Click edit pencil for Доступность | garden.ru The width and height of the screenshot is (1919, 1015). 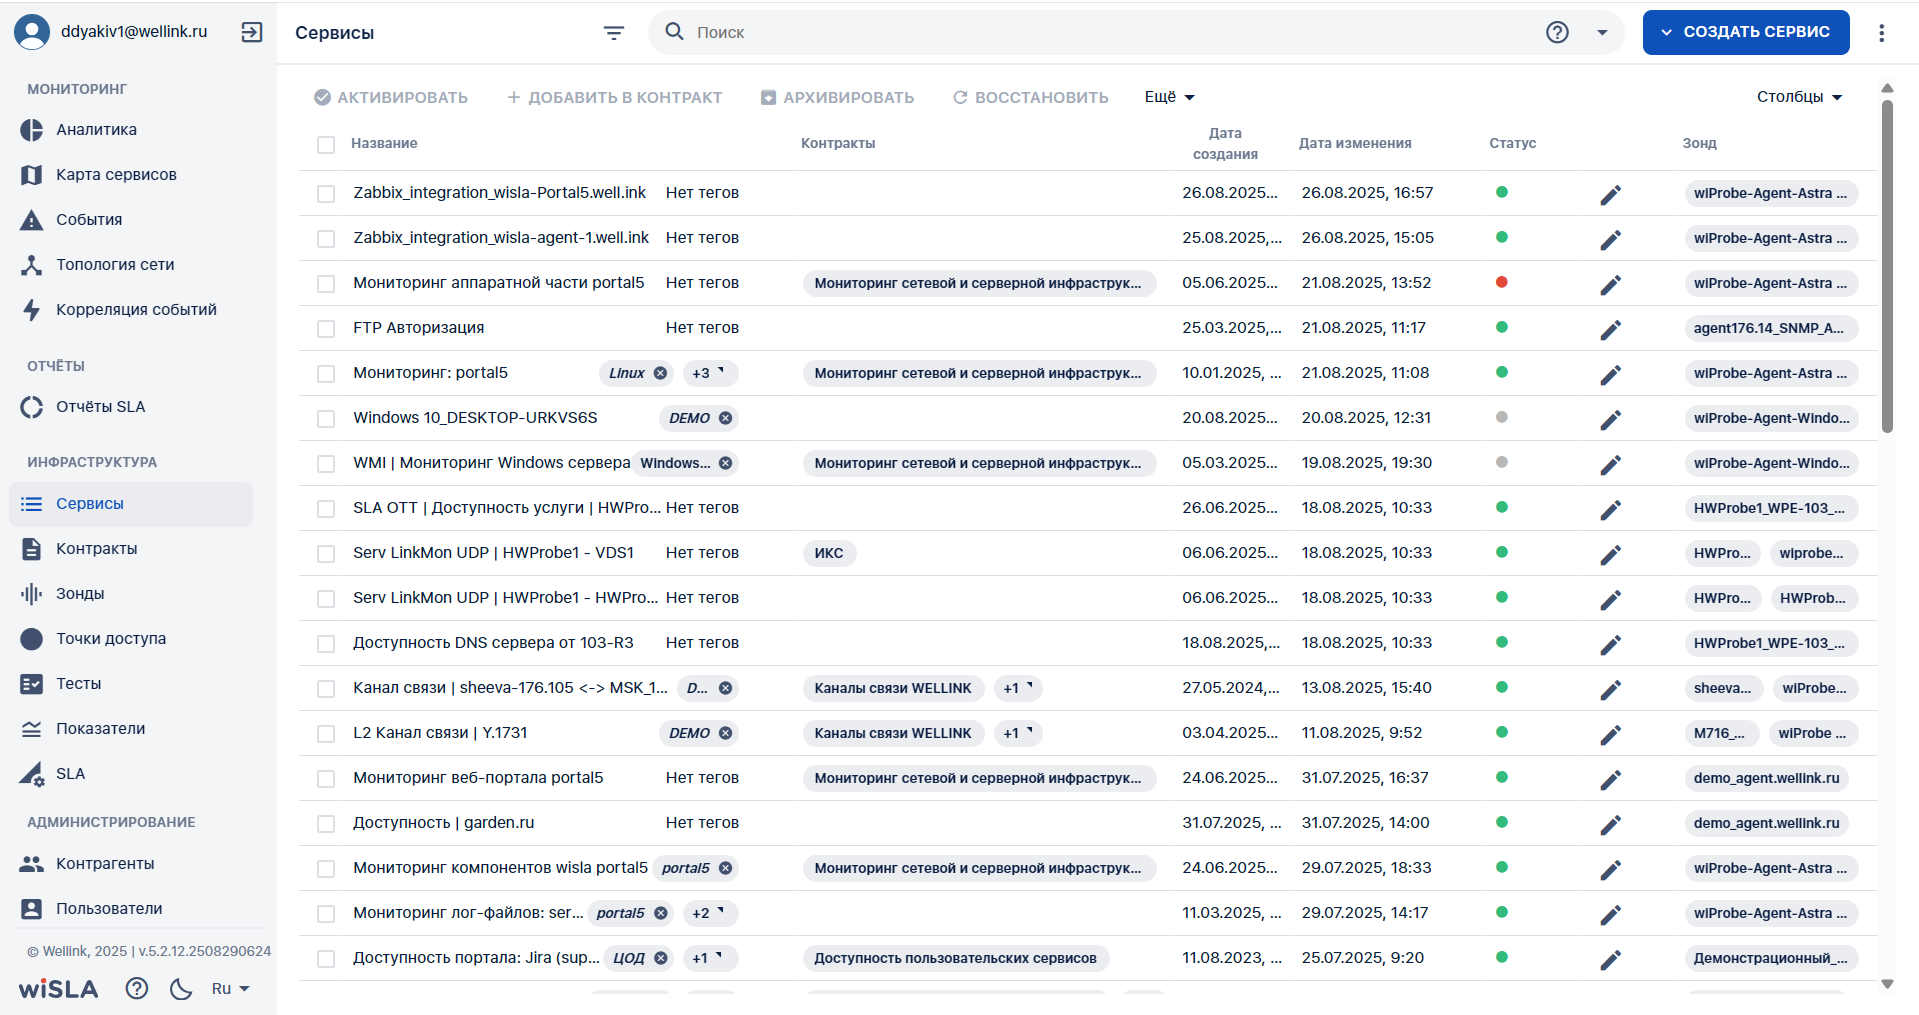[1610, 825]
